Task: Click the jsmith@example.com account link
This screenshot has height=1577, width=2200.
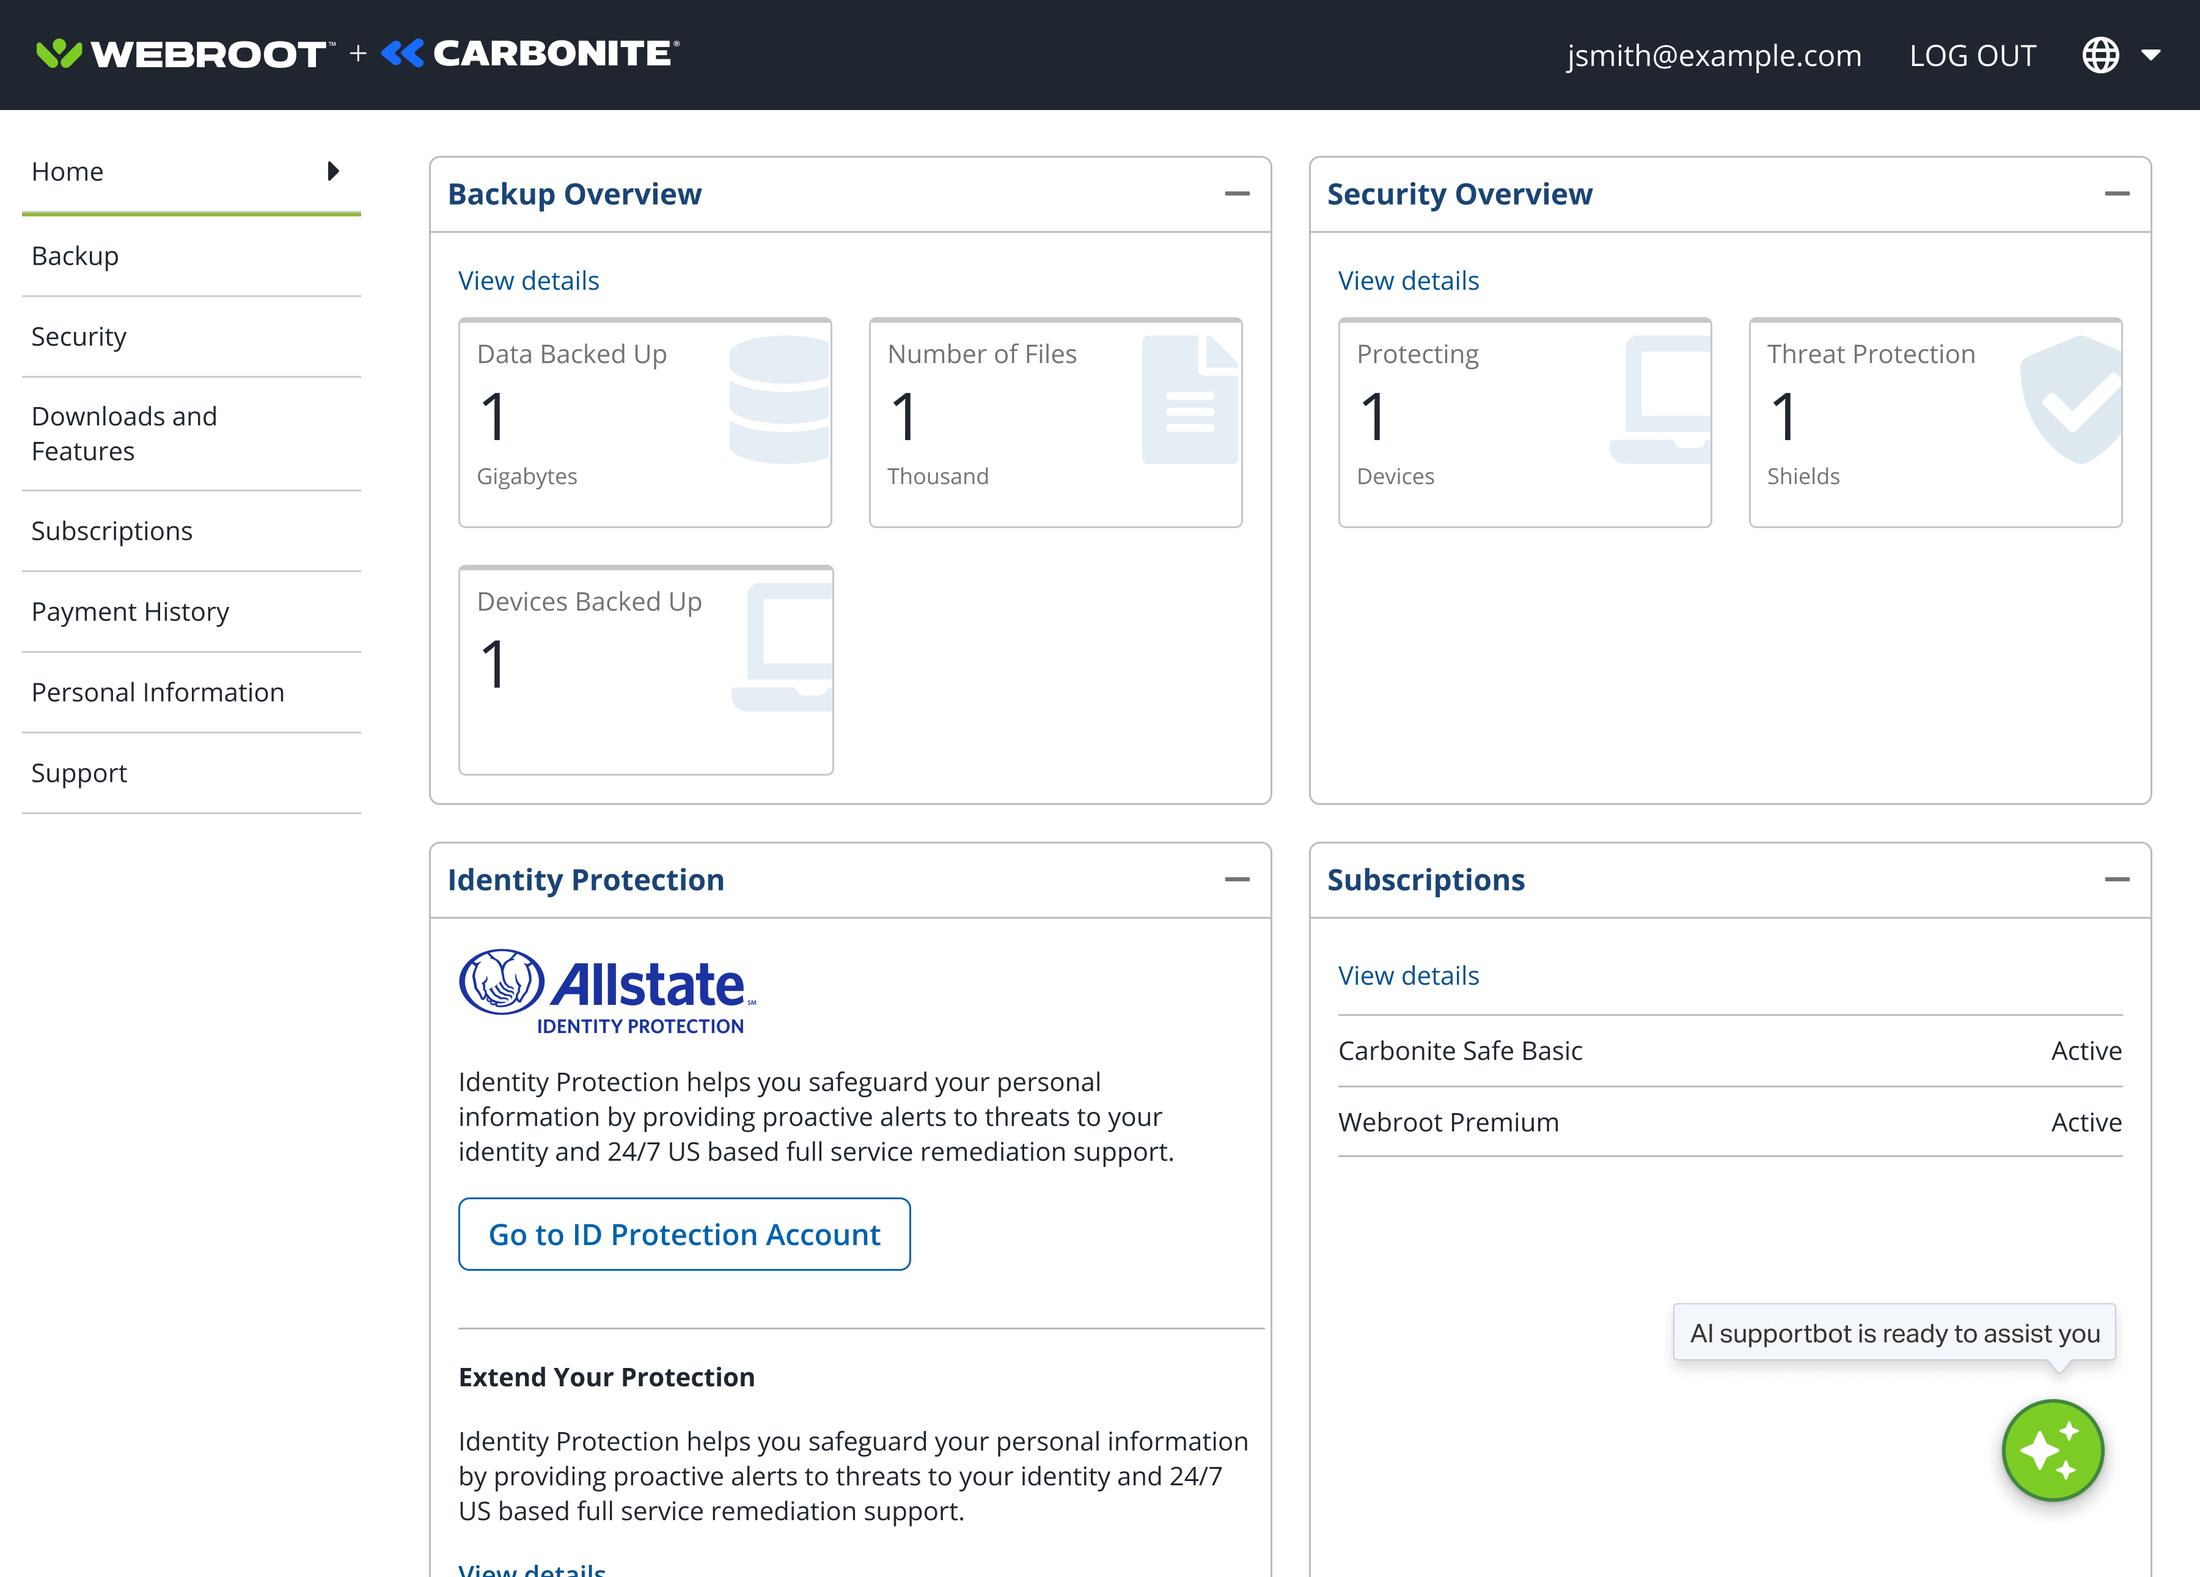Action: pyautogui.click(x=1714, y=55)
